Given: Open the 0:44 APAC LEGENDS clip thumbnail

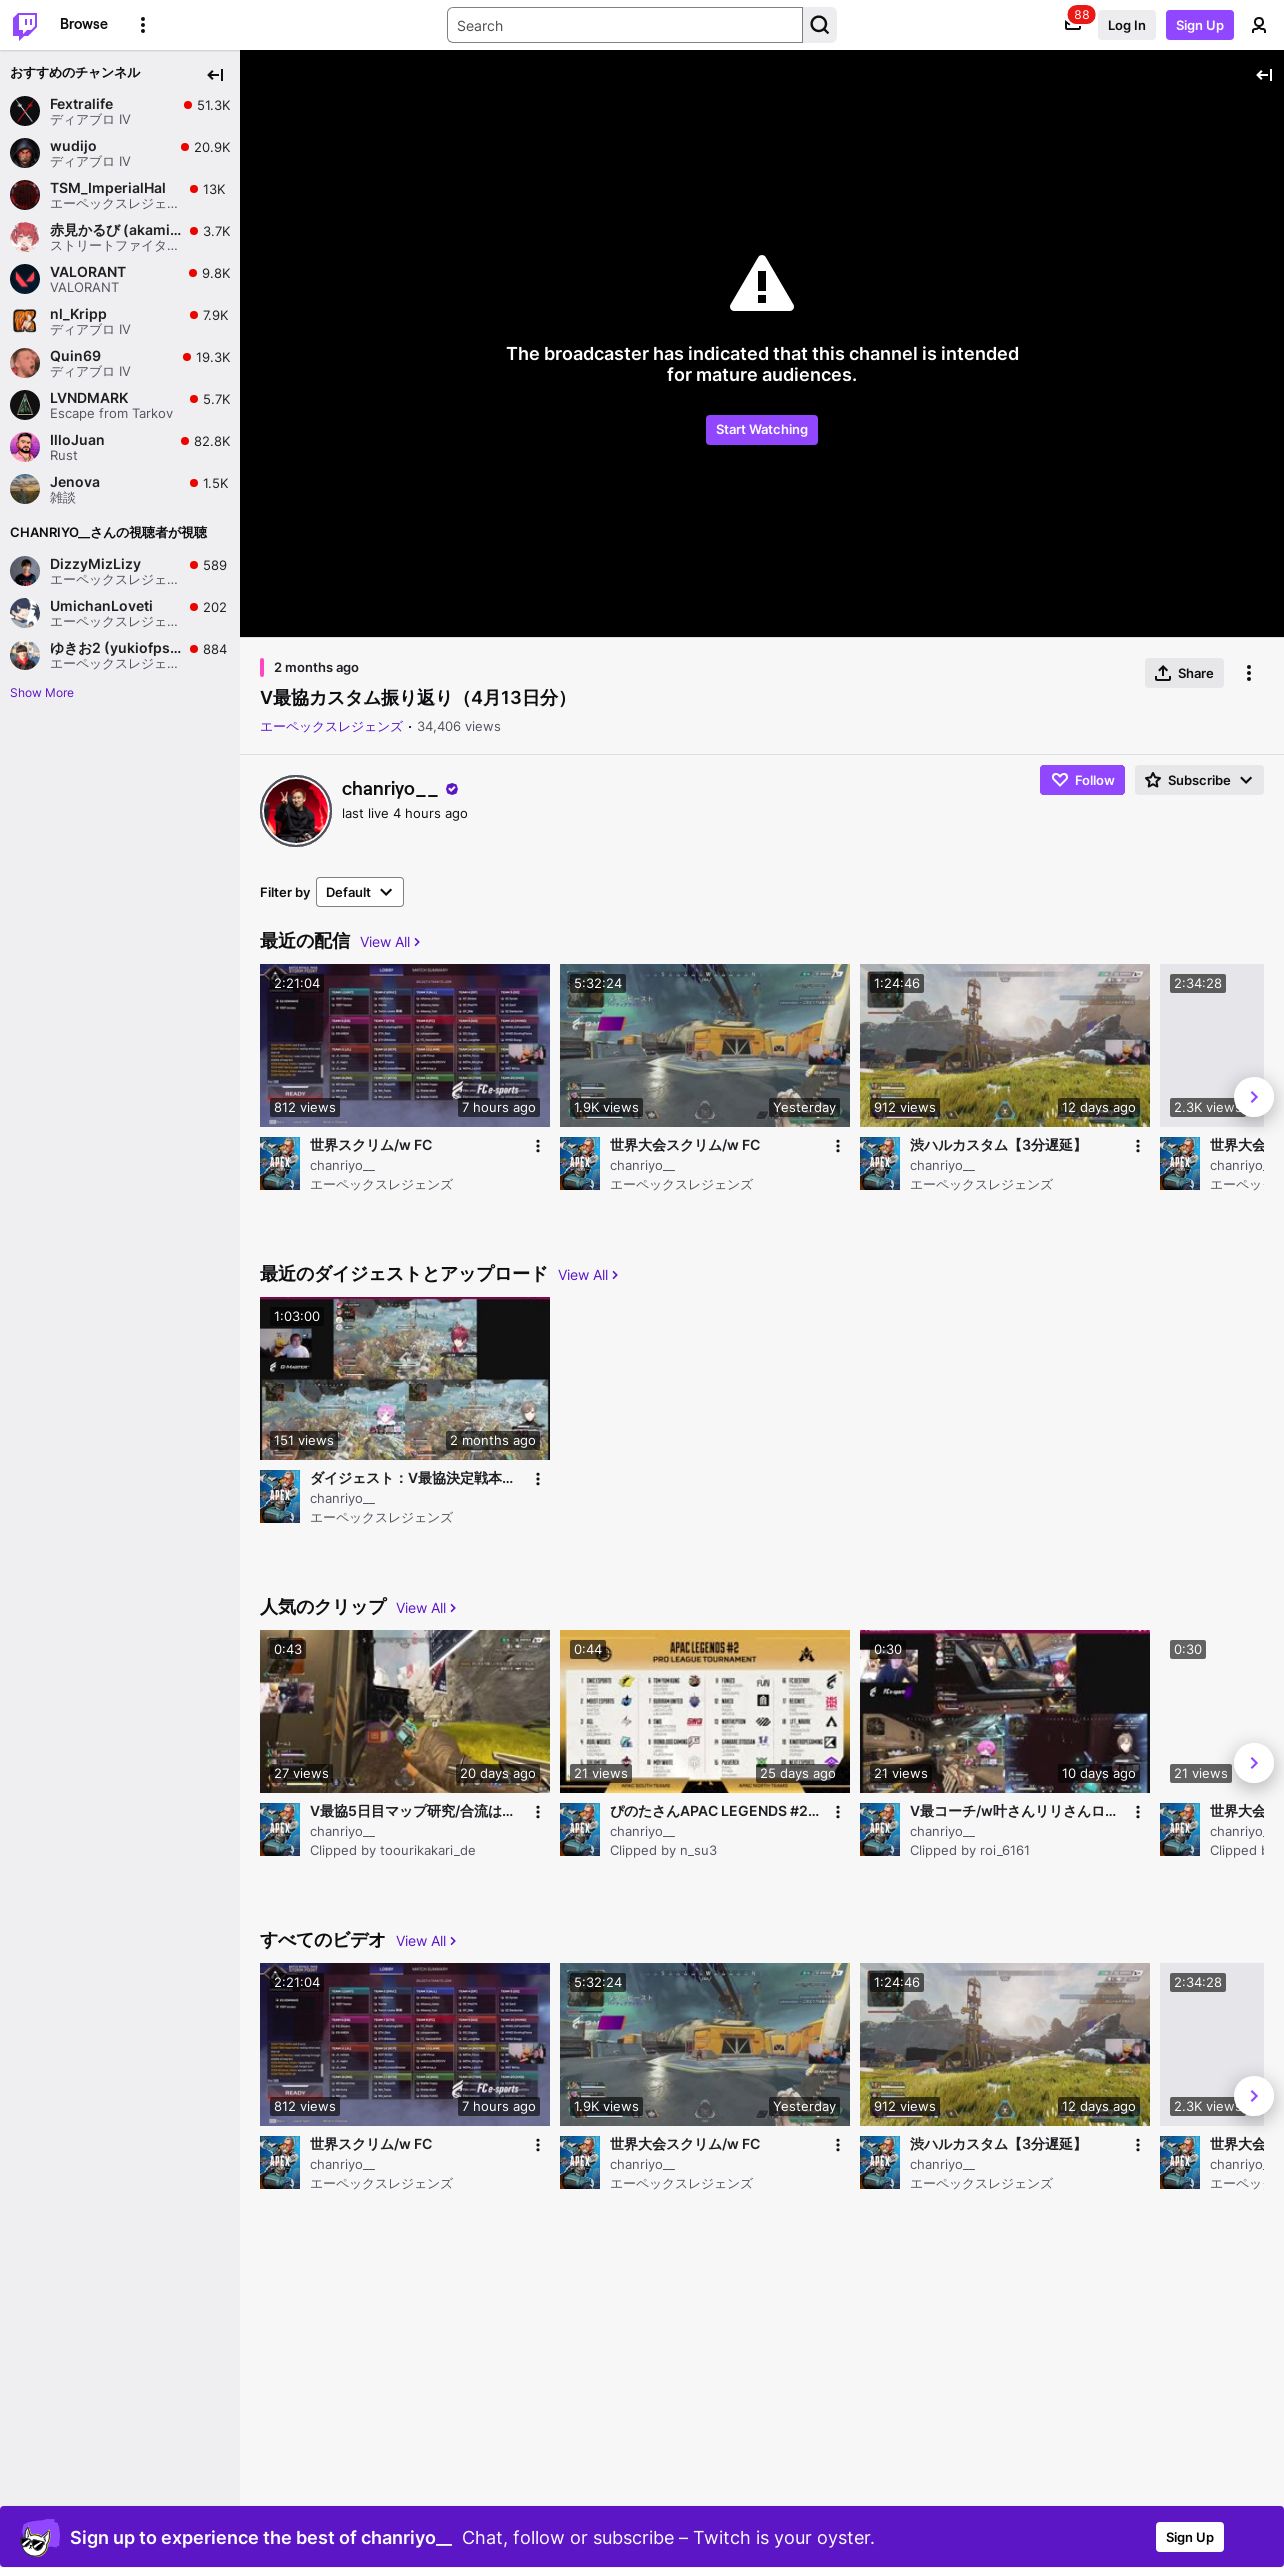Looking at the screenshot, I should 705,1711.
